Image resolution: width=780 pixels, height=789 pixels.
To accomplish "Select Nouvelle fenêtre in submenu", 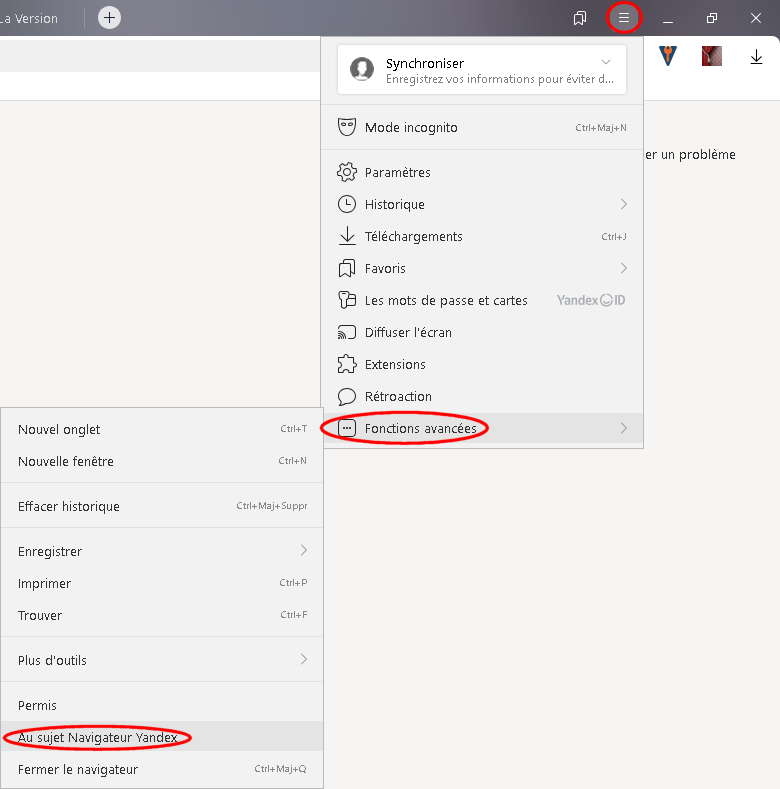I will 162,461.
